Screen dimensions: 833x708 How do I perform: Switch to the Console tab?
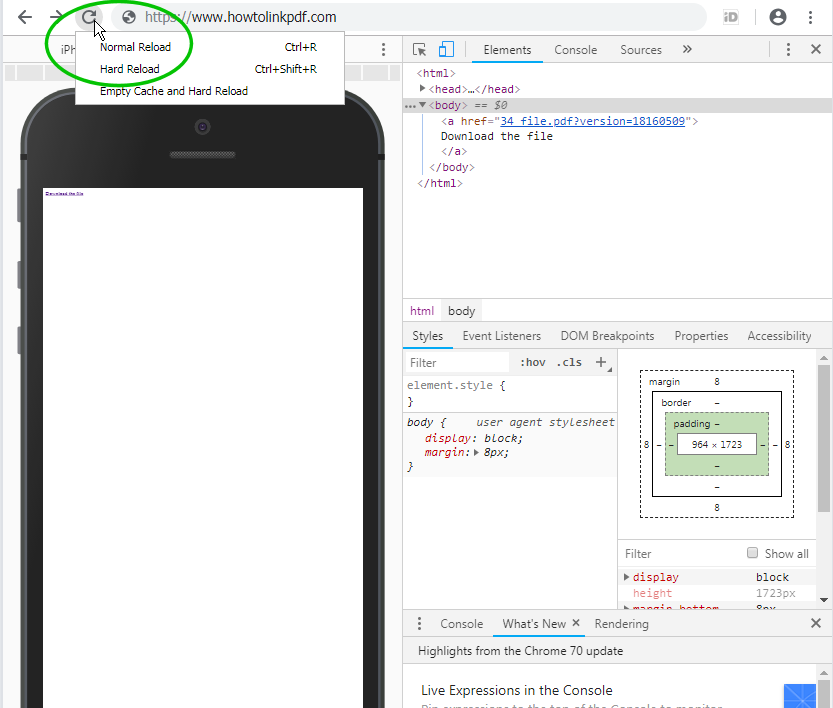point(575,50)
